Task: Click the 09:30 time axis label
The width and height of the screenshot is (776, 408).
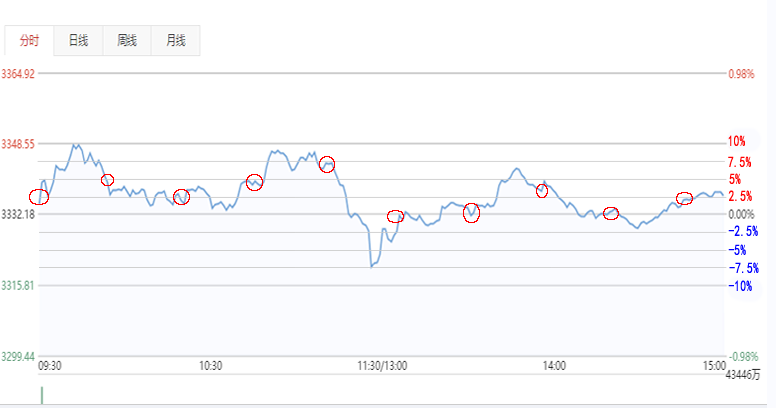Action: 50,367
